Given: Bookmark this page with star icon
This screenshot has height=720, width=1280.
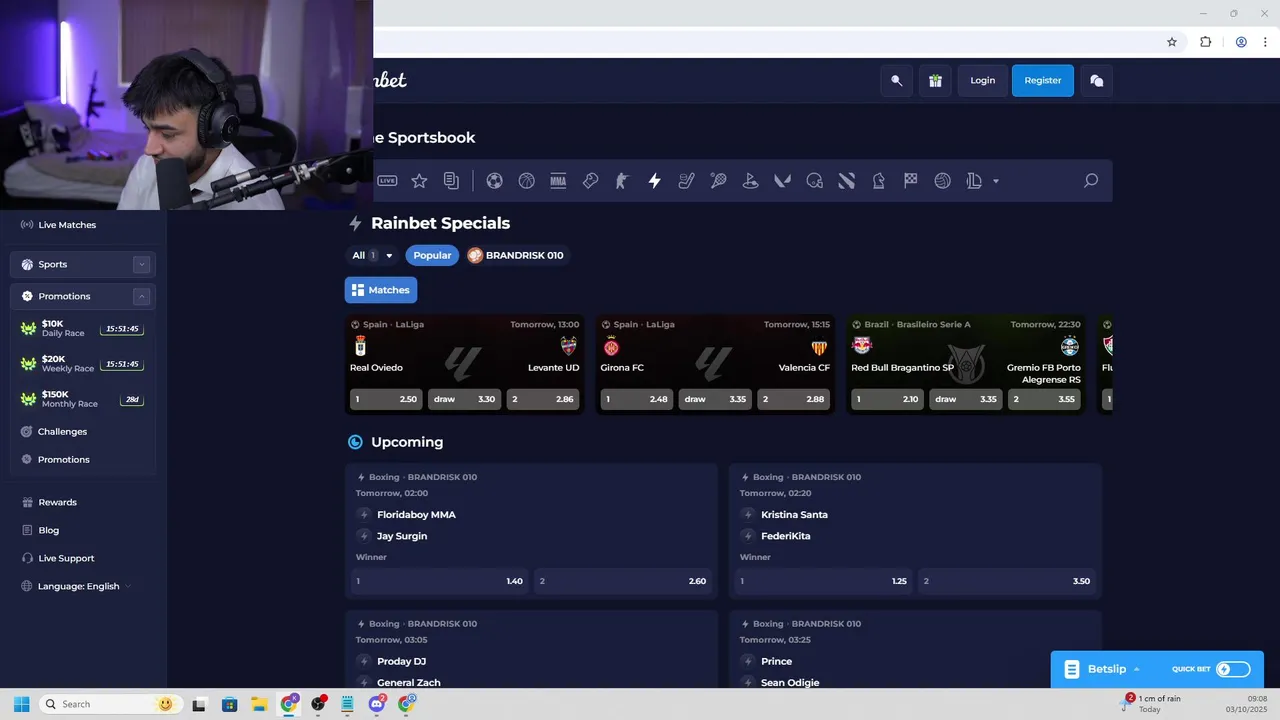Looking at the screenshot, I should [1172, 42].
